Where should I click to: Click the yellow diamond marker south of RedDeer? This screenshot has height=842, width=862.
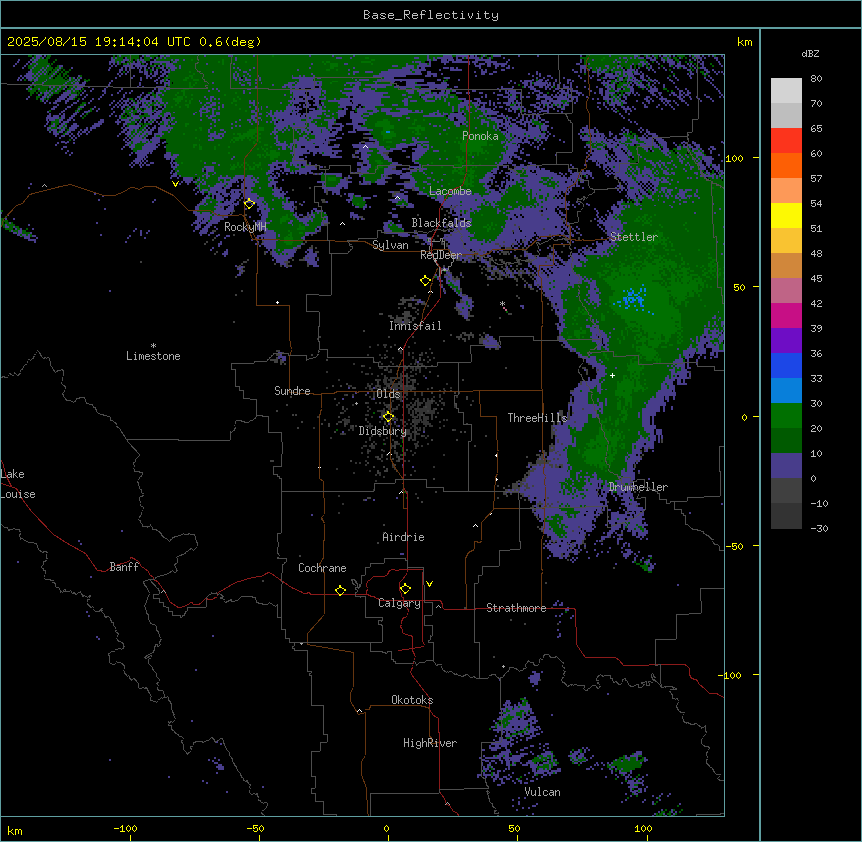pyautogui.click(x=425, y=281)
